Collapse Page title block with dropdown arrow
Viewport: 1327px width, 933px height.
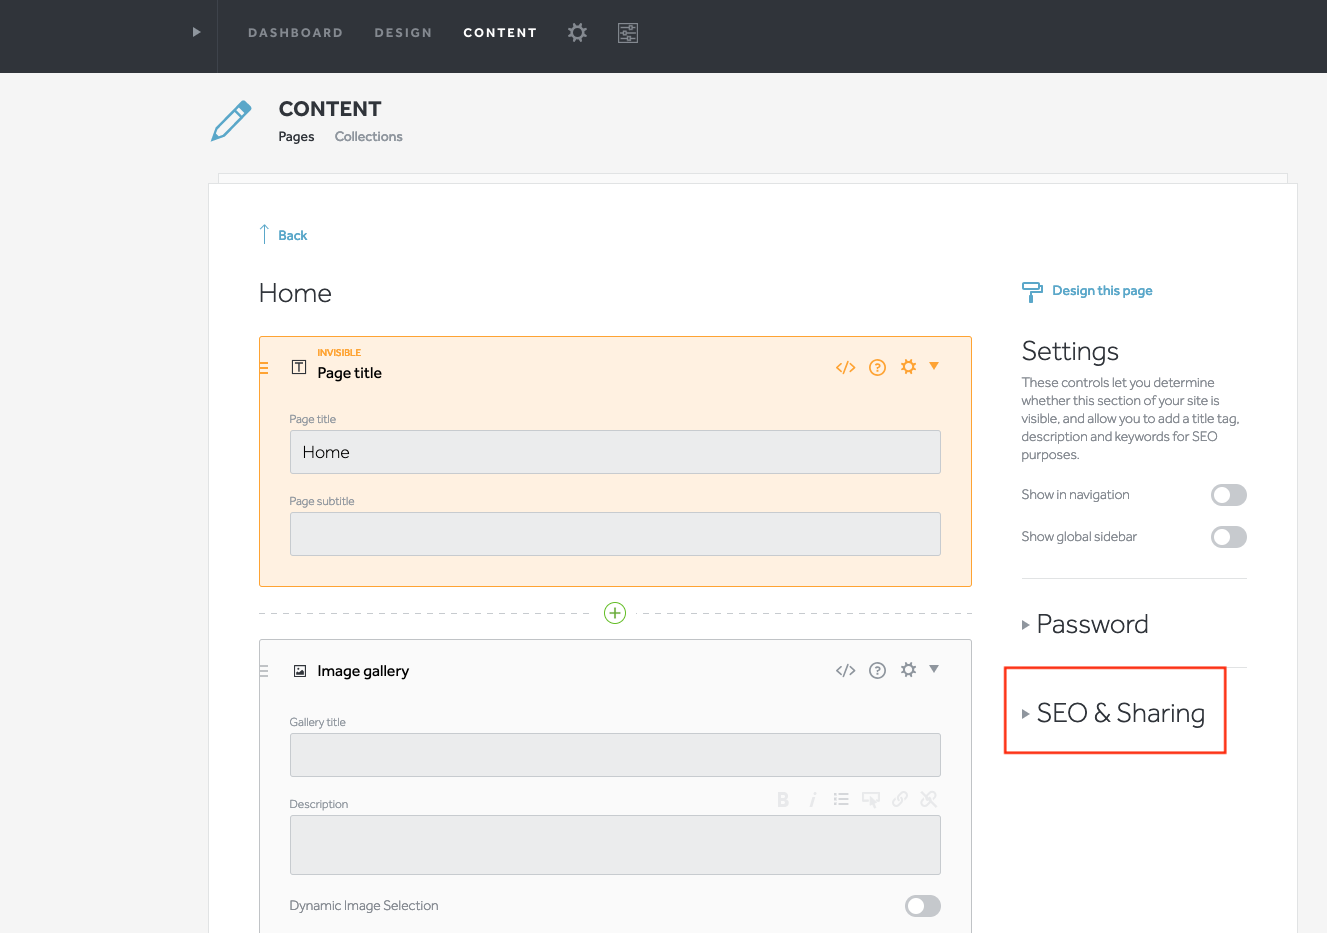pyautogui.click(x=934, y=366)
